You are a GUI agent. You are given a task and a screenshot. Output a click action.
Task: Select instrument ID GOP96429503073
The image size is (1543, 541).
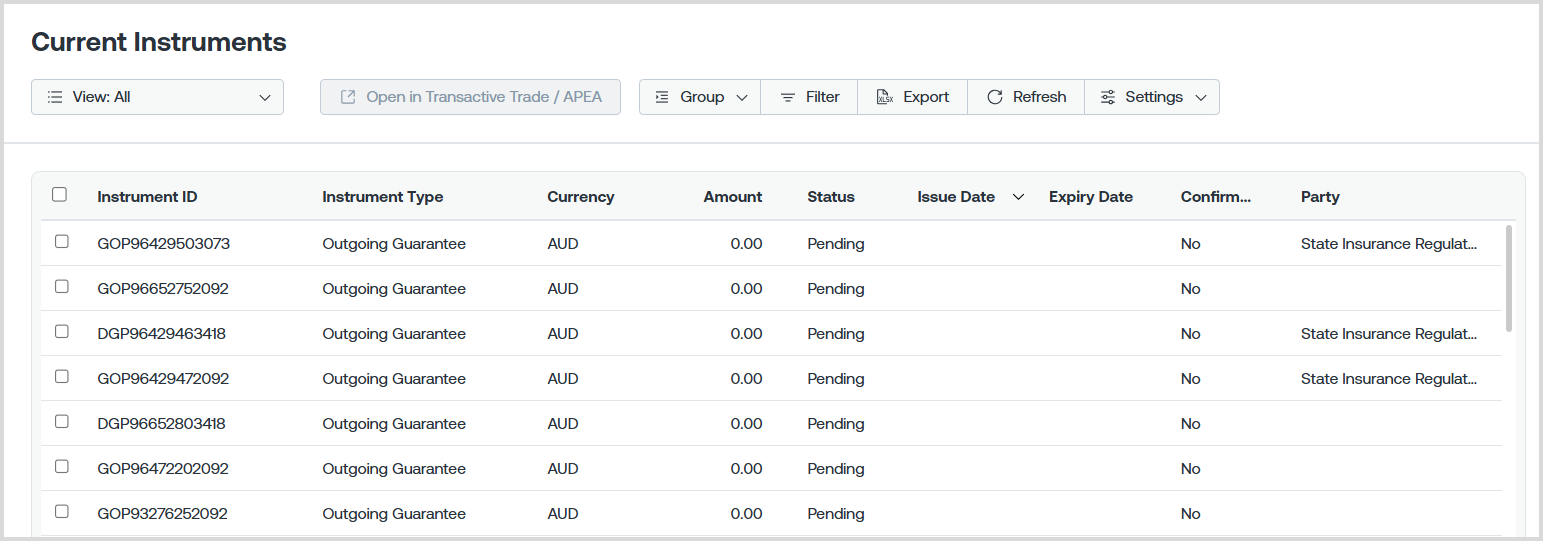tap(163, 244)
